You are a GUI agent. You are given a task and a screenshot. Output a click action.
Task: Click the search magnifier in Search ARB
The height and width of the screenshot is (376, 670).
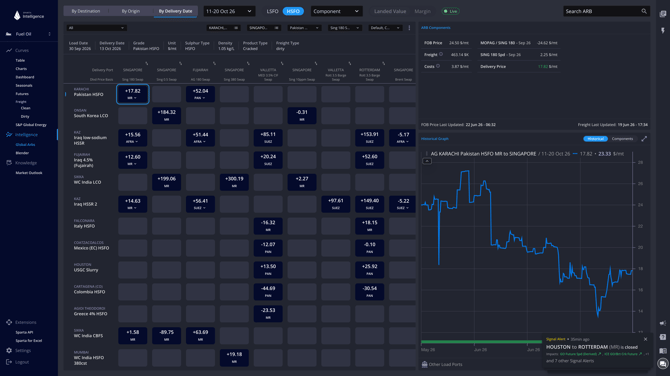644,11
